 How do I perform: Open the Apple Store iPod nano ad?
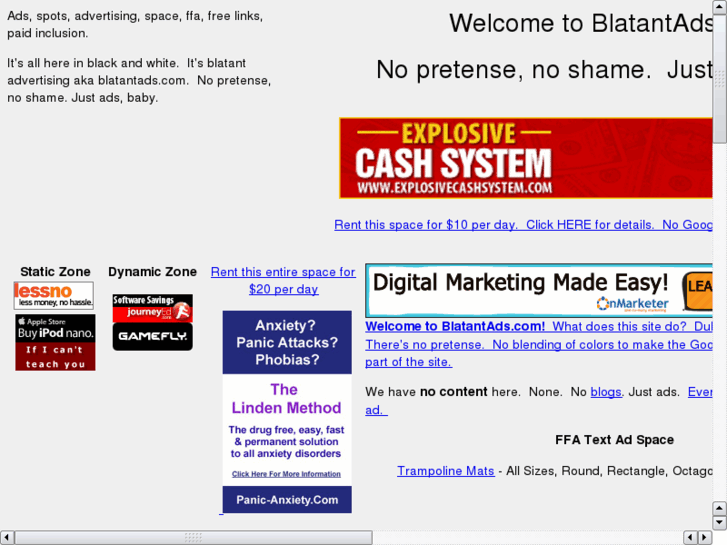[x=55, y=328]
